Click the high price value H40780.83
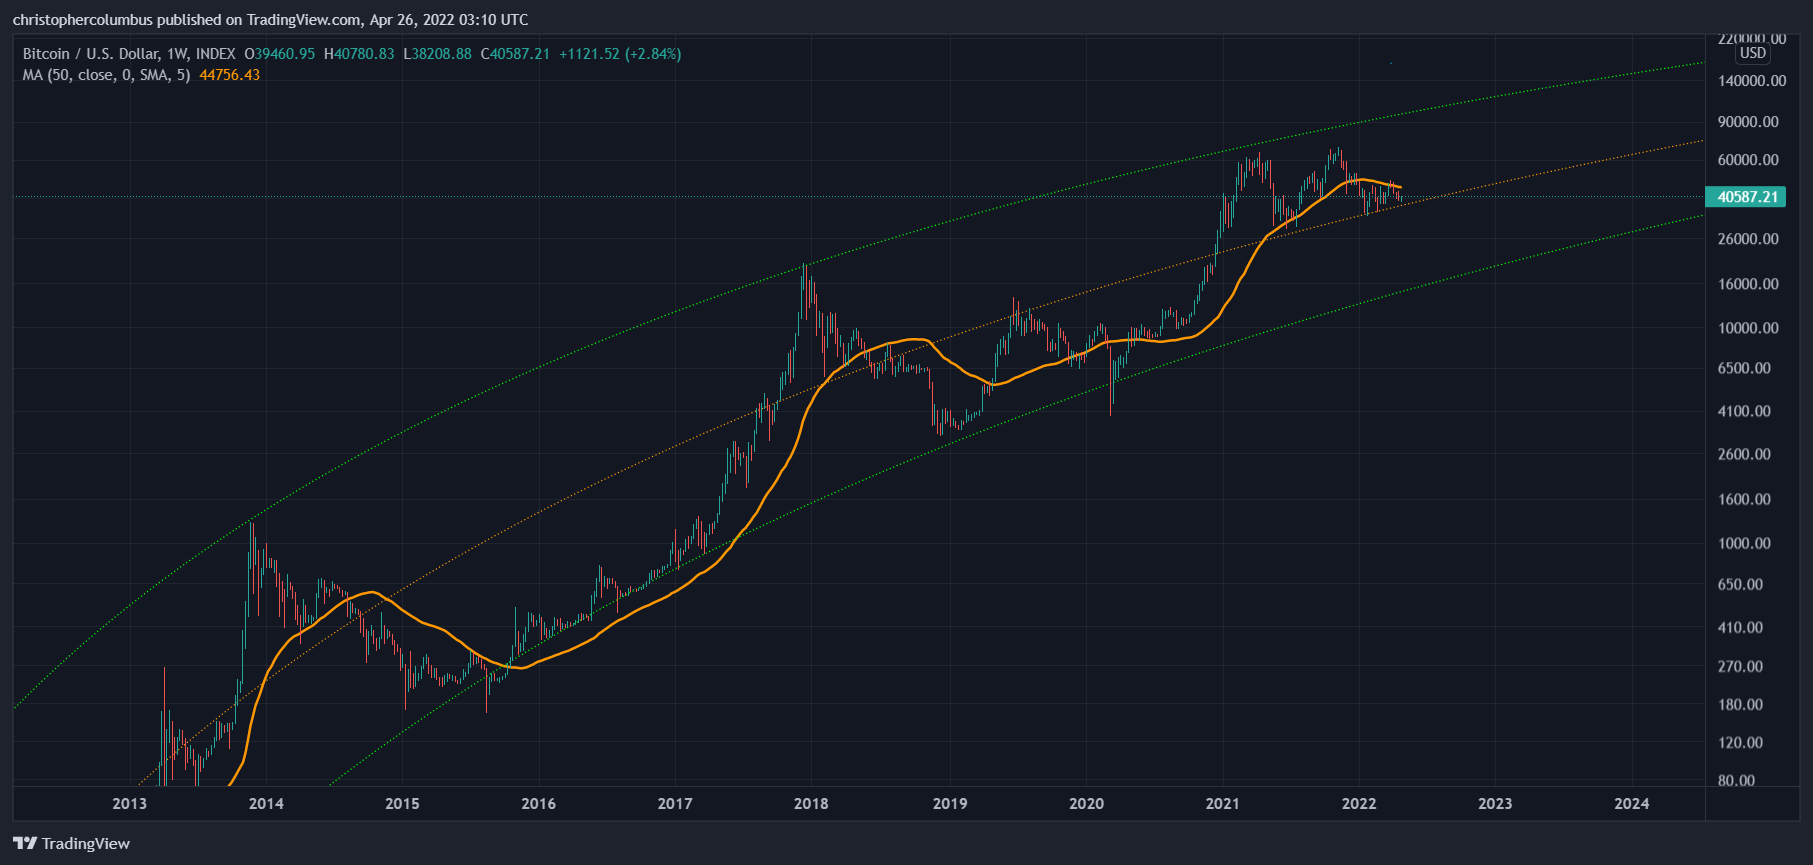Viewport: 1813px width, 865px height. click(x=359, y=54)
